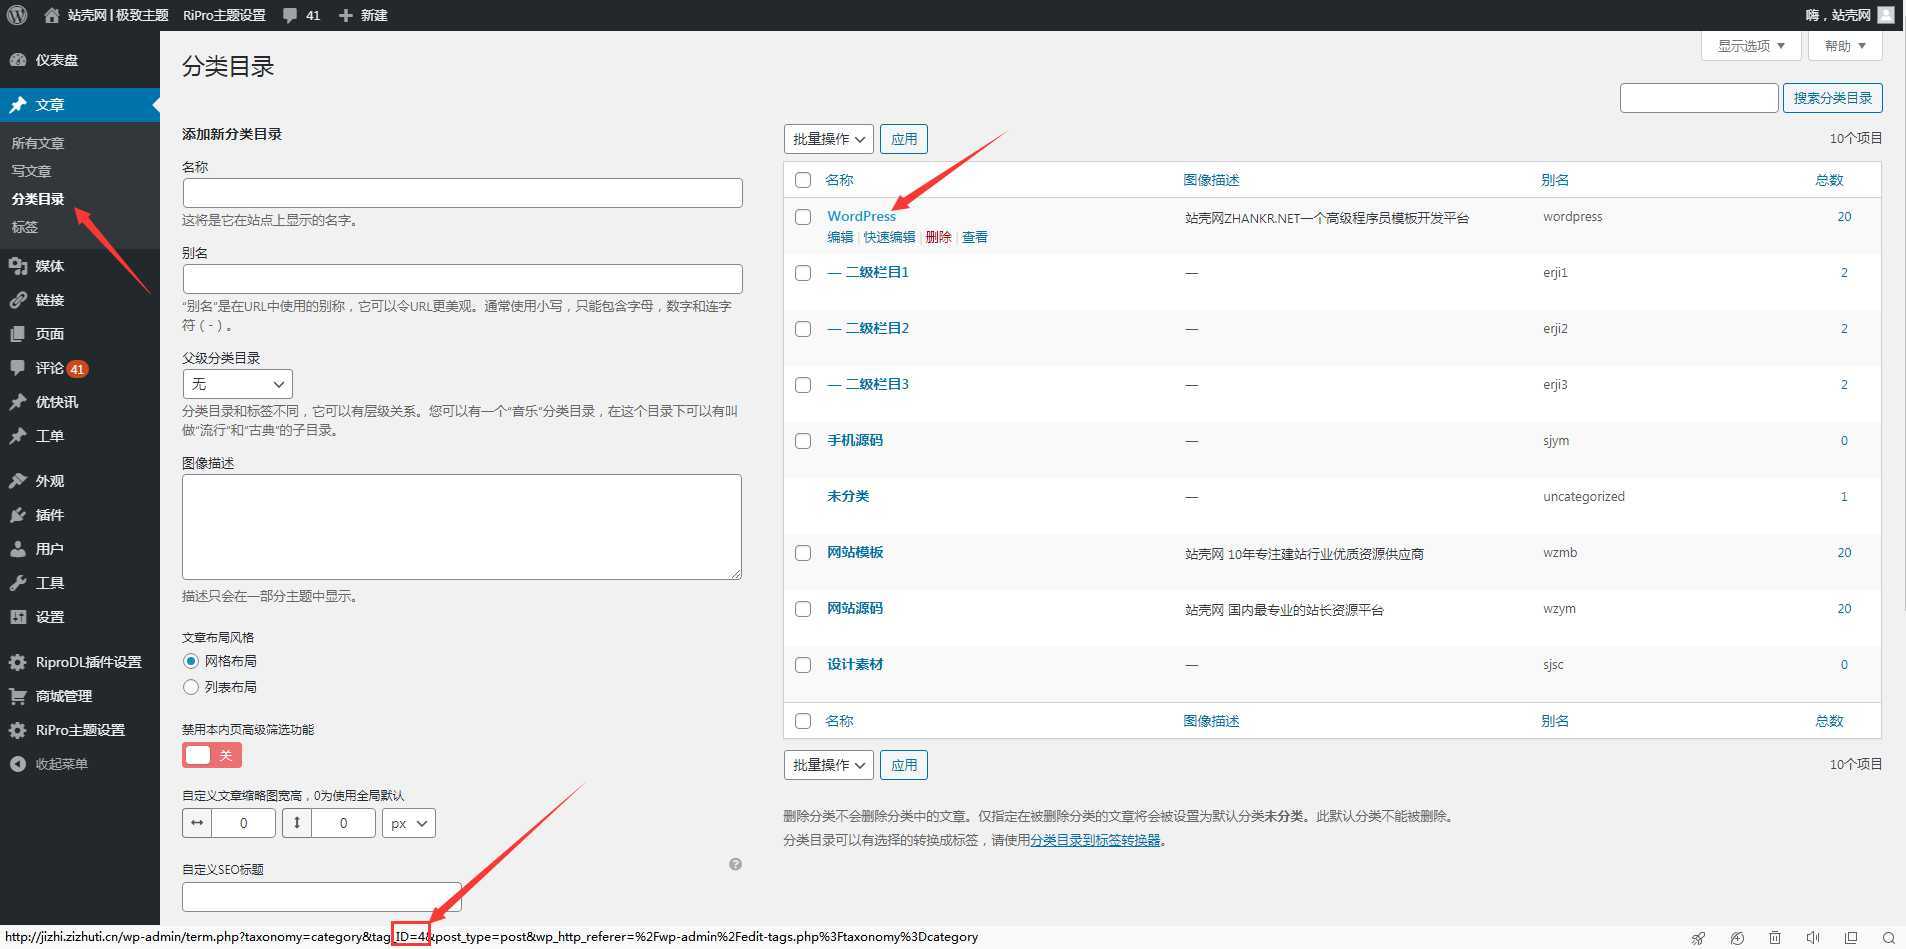Click into the 名称 input field
The image size is (1906, 949).
(462, 193)
